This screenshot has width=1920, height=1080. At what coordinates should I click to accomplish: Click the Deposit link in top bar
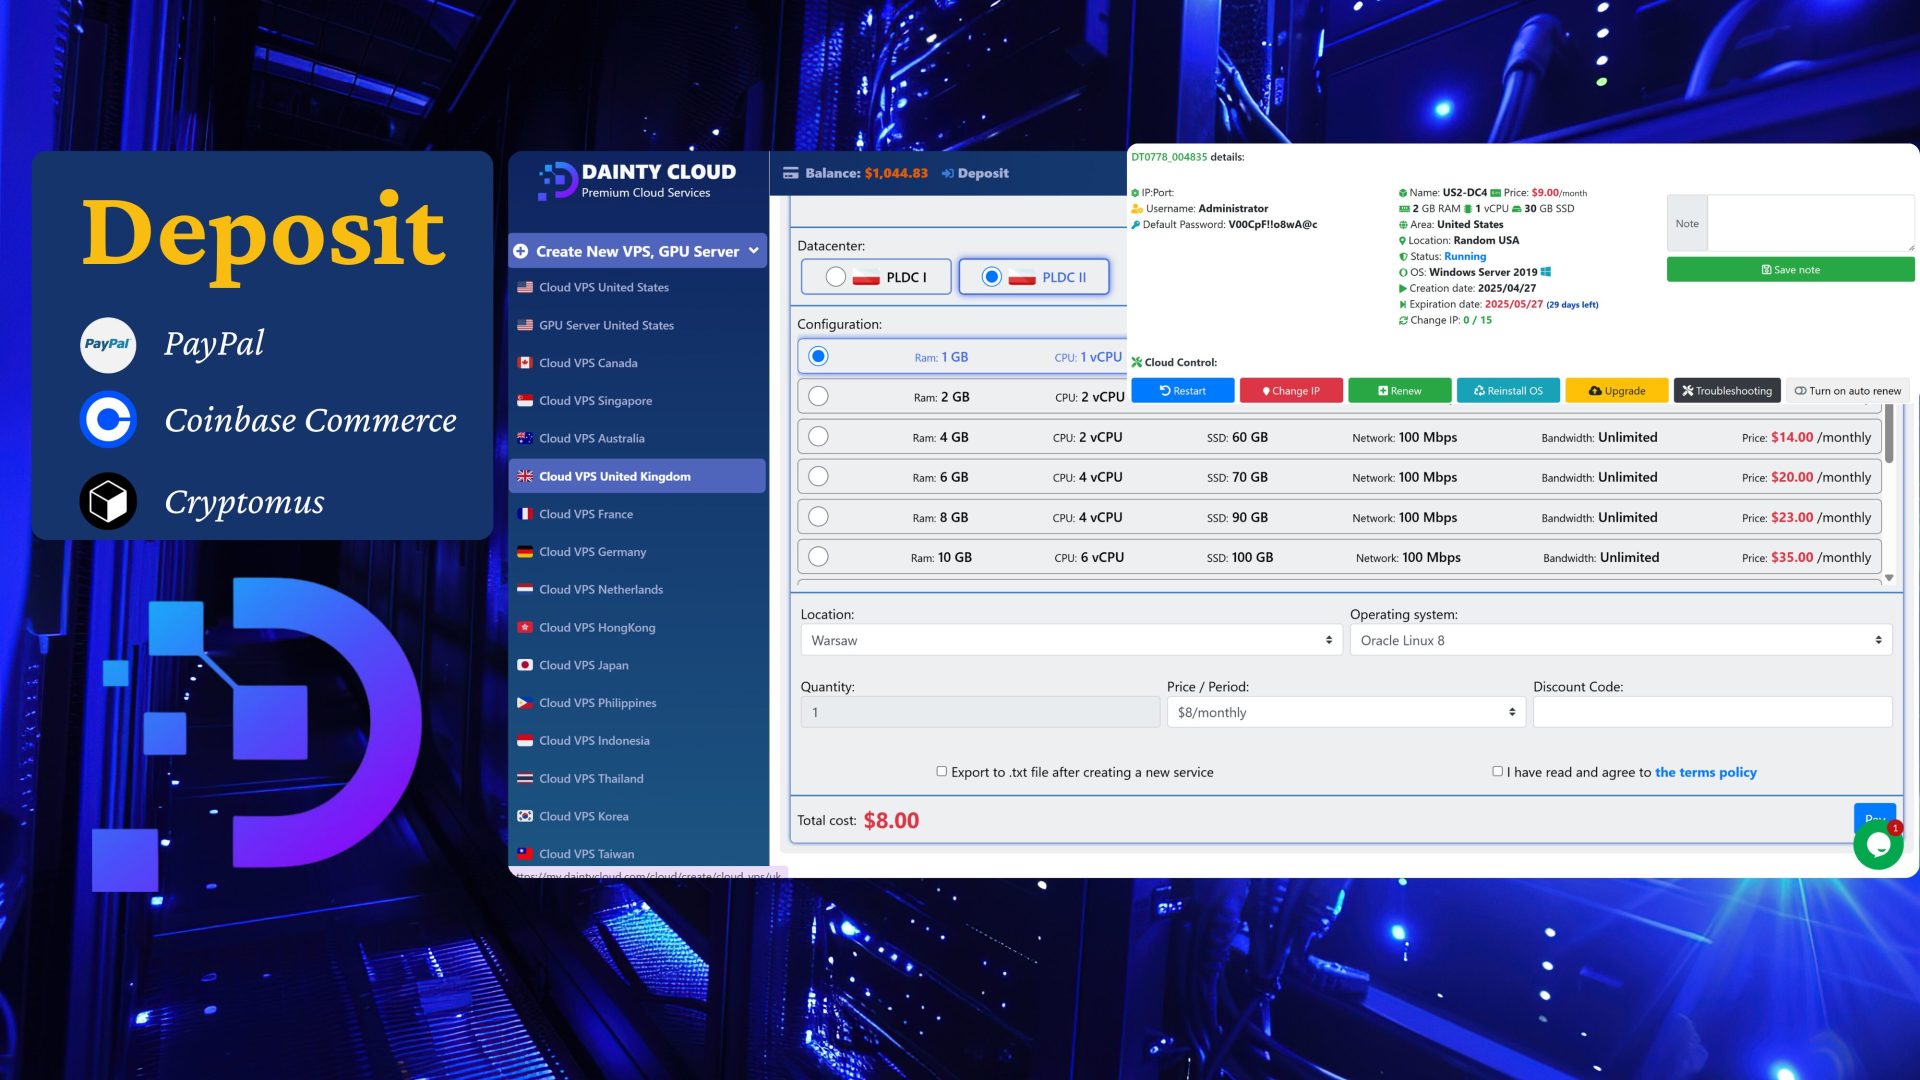975,173
